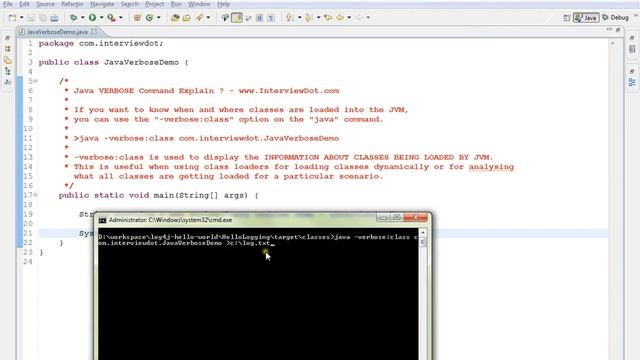
Task: Open the Help menu
Action: 224,4
